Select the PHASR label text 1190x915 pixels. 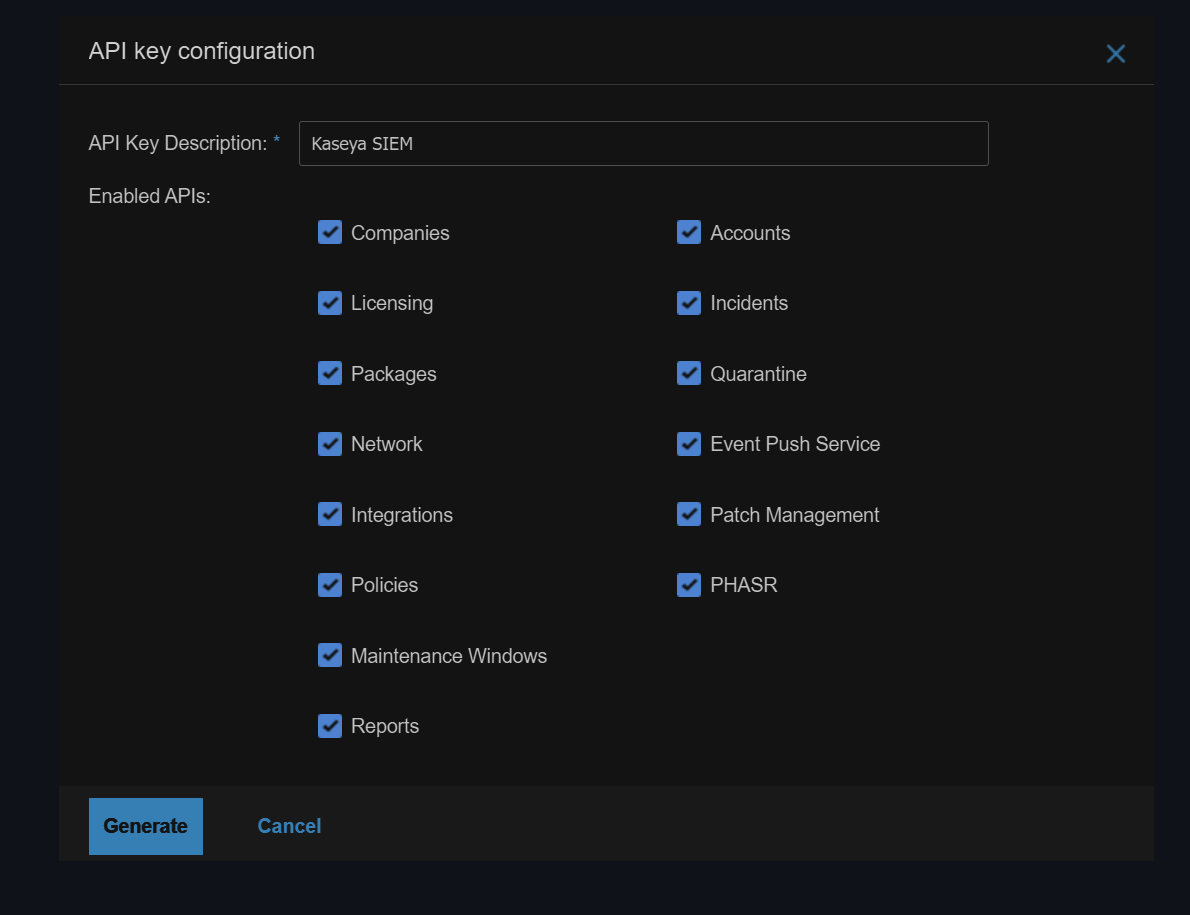(744, 585)
